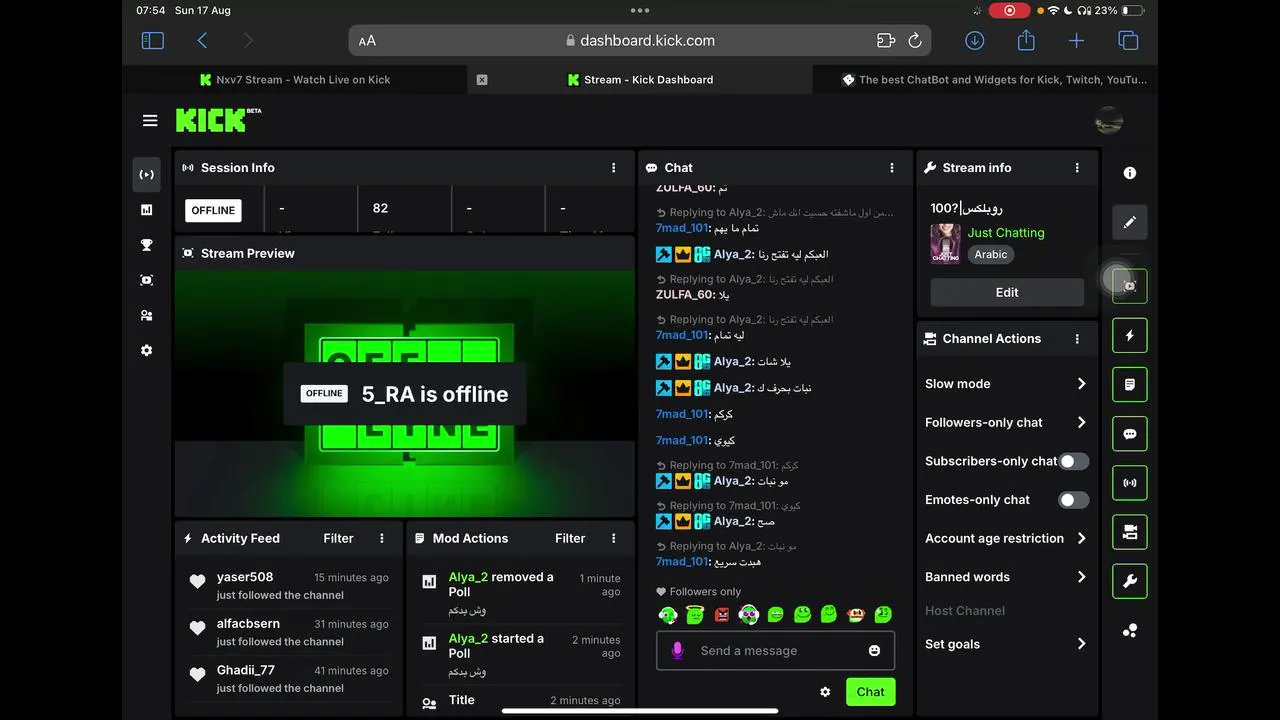Click the Stream Preview offline thumbnail
This screenshot has width=1280, height=720.
[405, 394]
